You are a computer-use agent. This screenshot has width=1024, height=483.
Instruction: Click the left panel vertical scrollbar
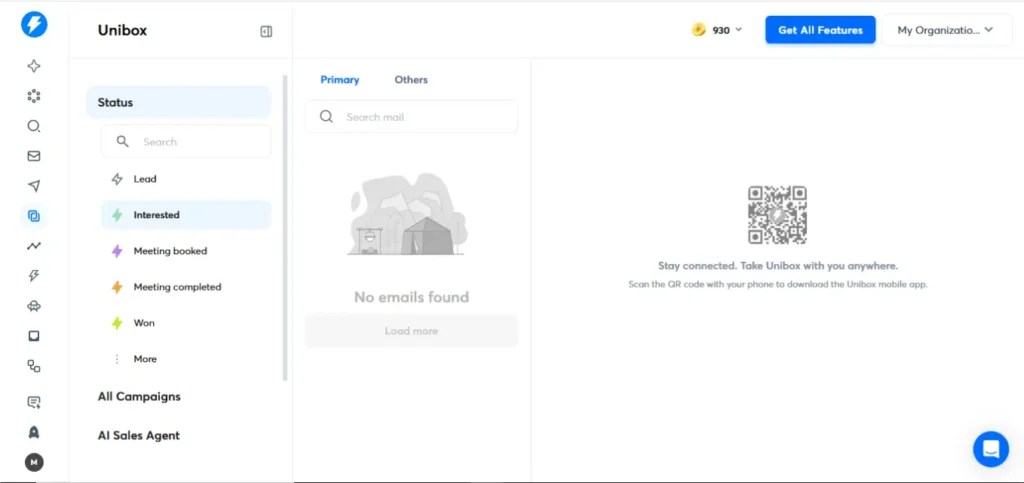(x=285, y=228)
